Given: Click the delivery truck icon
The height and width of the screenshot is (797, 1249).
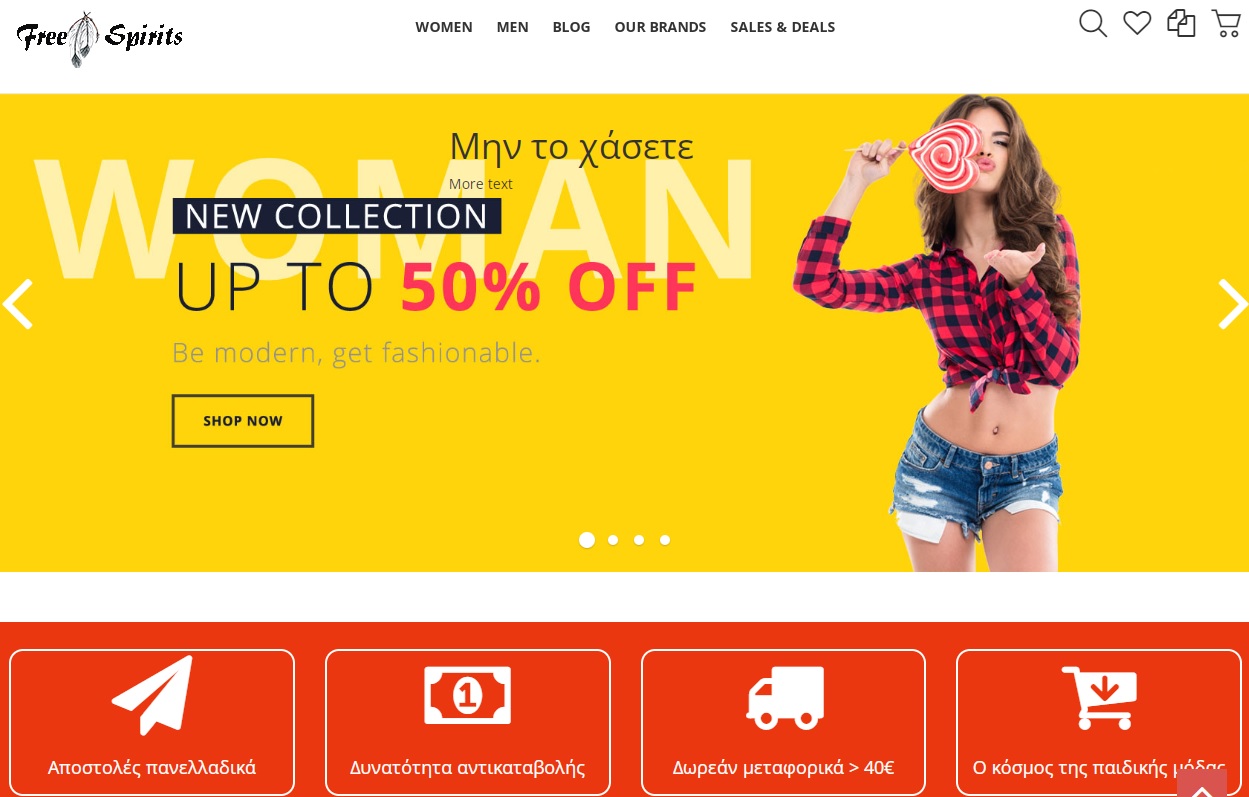Looking at the screenshot, I should pos(785,697).
